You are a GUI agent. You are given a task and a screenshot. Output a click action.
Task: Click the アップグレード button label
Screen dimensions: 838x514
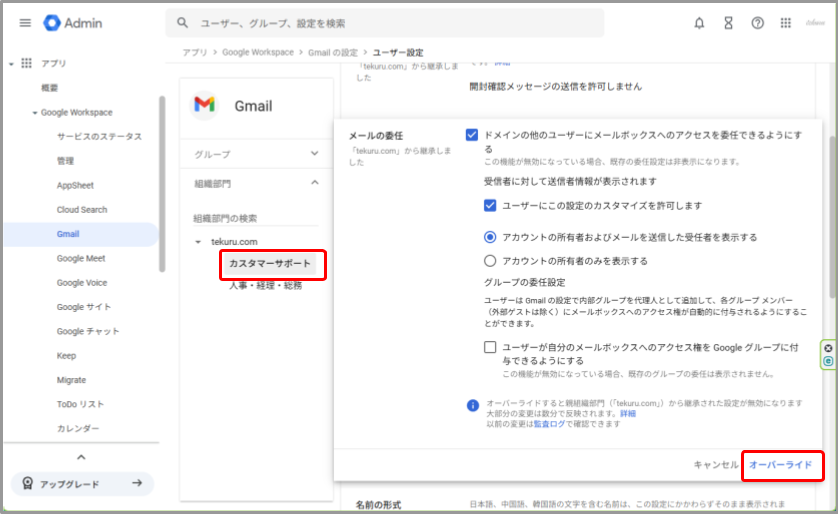(x=69, y=484)
